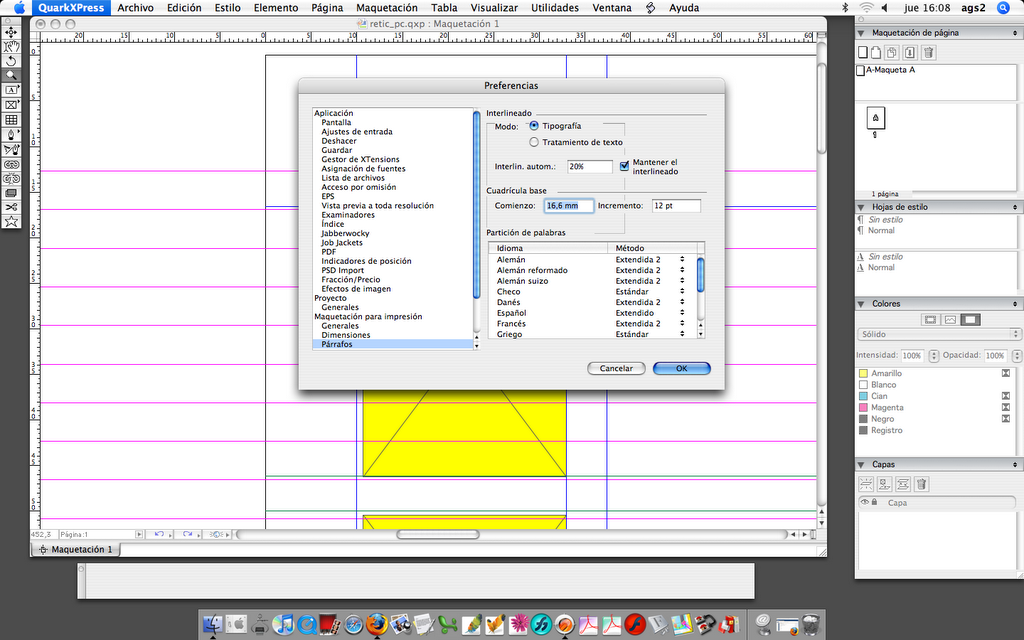This screenshot has height=640, width=1024.
Task: Click the Cancelar button
Action: click(616, 368)
